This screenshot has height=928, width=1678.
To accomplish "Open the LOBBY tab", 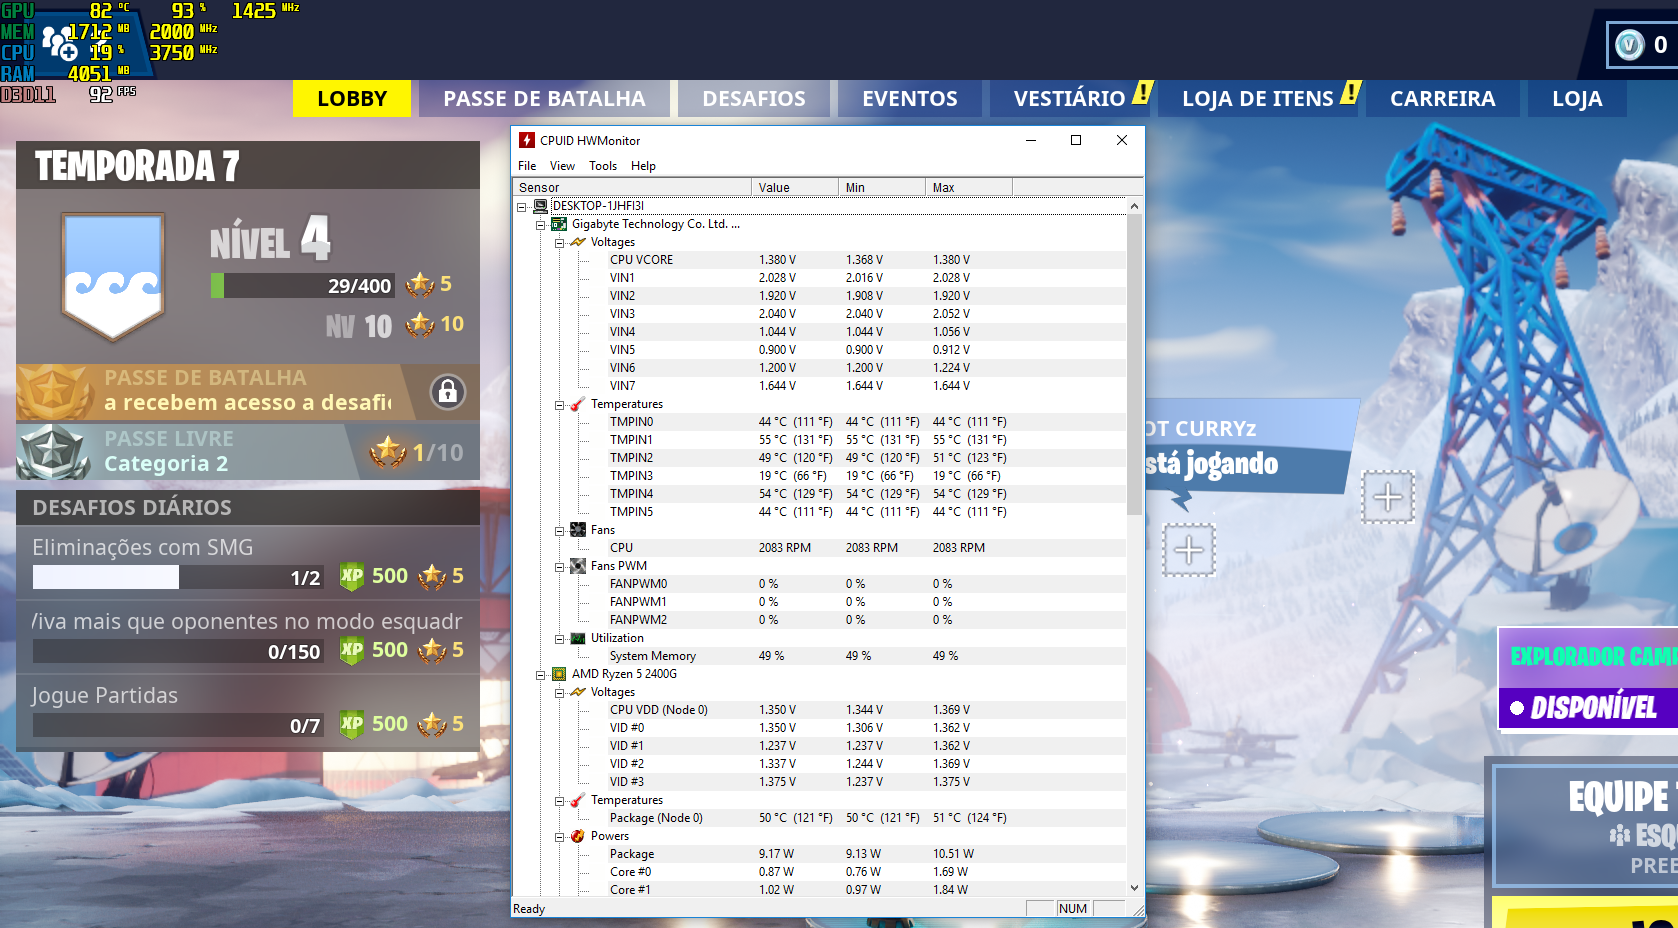I will click(x=352, y=99).
